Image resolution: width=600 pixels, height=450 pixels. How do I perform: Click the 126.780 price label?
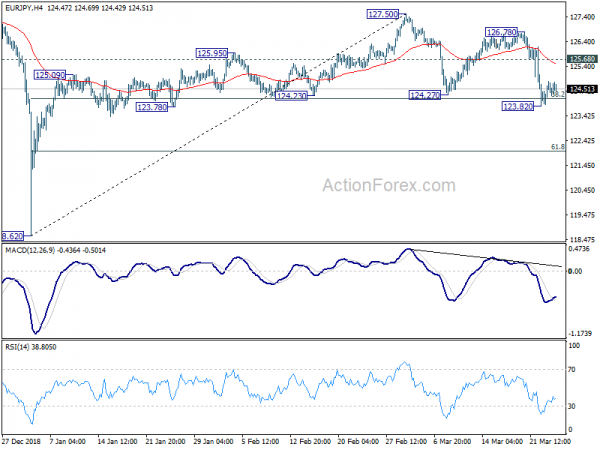tap(501, 32)
